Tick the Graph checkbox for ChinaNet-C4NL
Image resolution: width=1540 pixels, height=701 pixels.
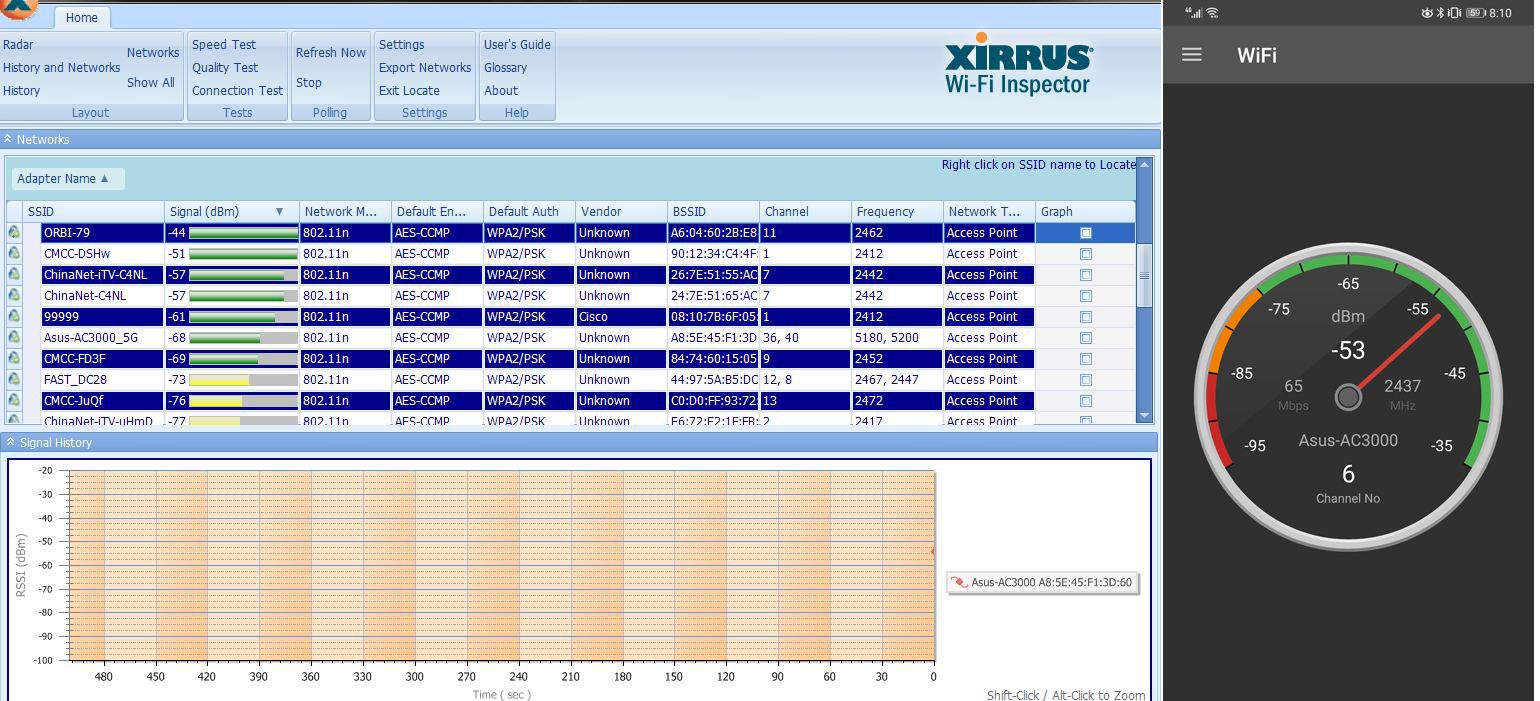[x=1086, y=296]
